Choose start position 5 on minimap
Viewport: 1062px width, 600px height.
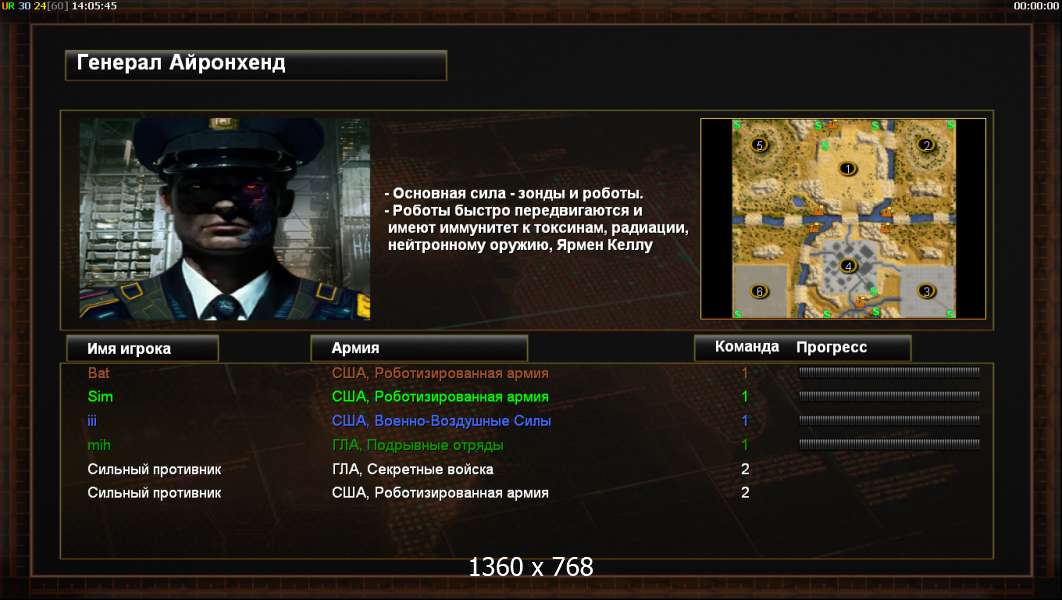click(x=759, y=144)
